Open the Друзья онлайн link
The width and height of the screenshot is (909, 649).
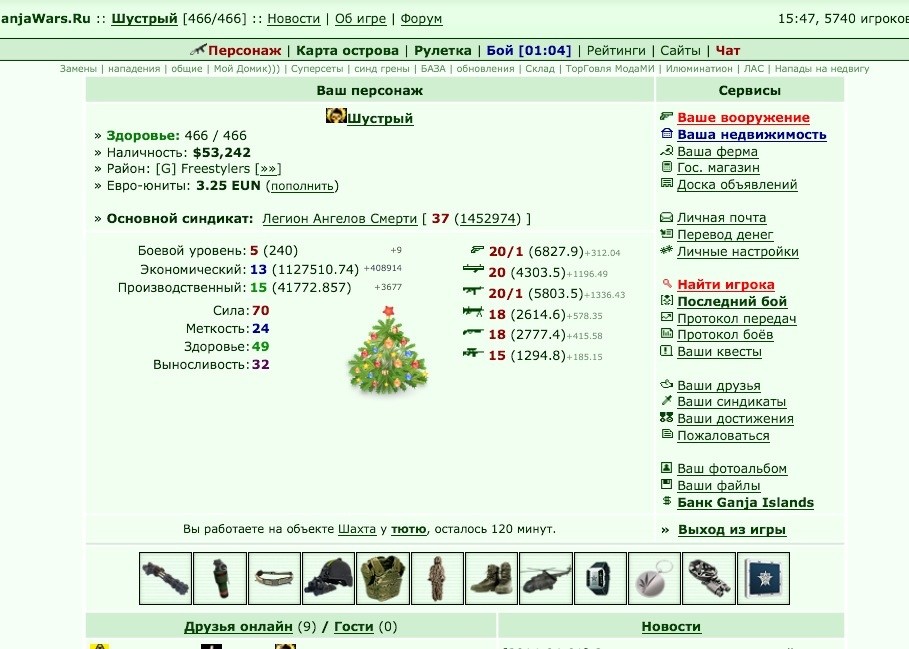238,626
